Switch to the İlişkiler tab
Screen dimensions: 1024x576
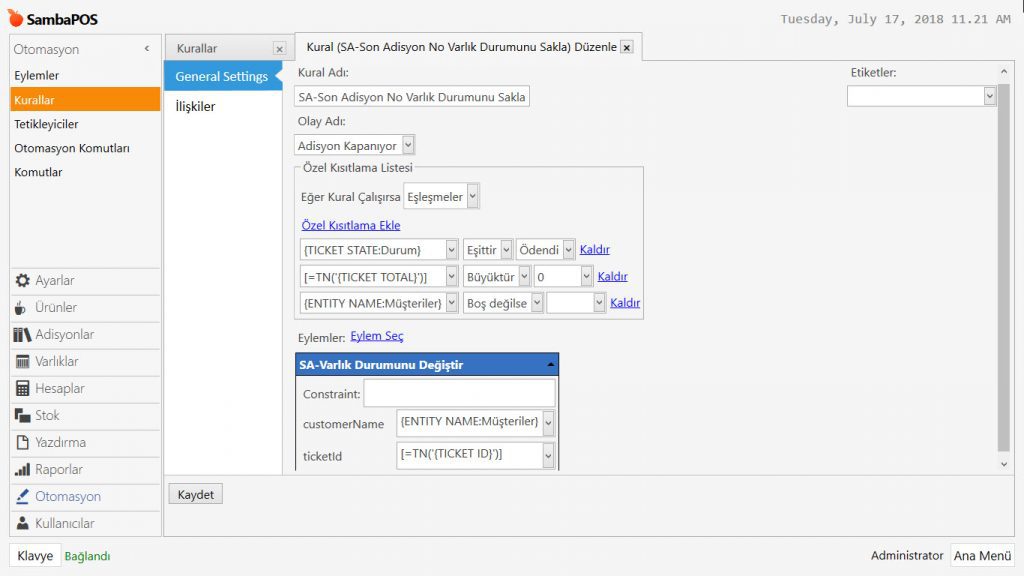196,106
